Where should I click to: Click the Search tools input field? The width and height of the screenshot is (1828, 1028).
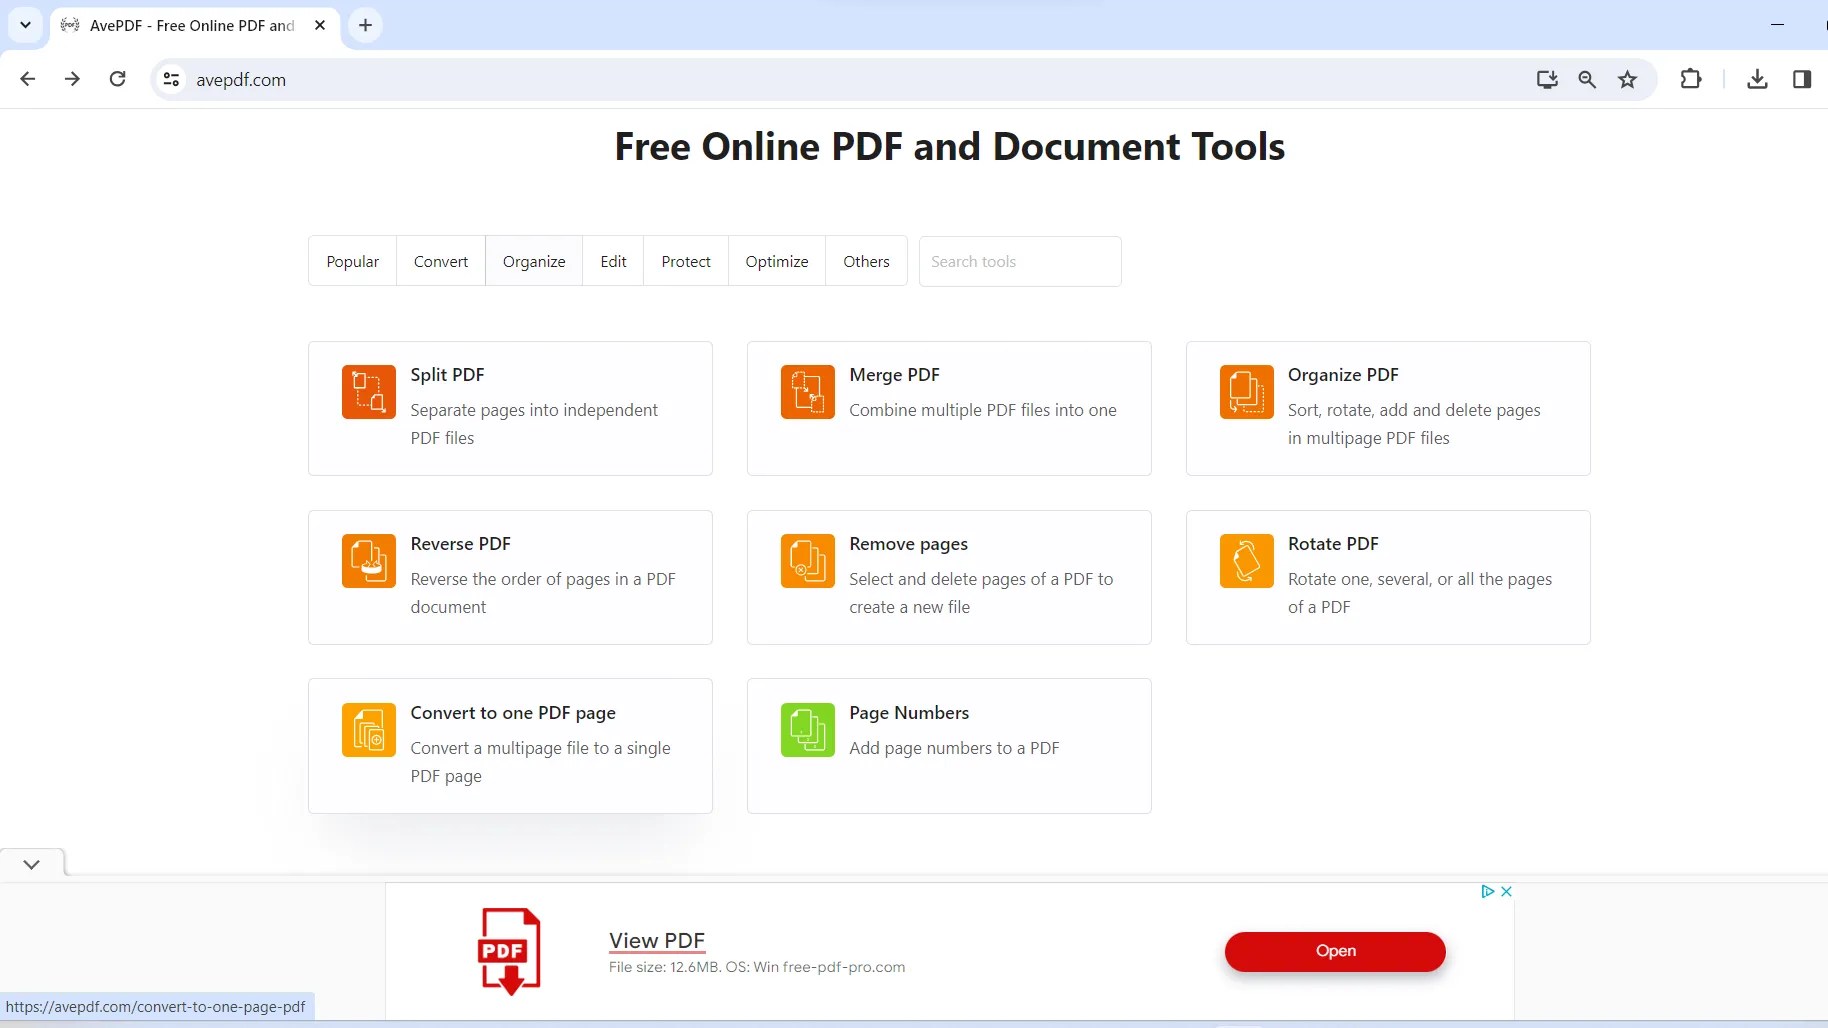coord(1019,261)
